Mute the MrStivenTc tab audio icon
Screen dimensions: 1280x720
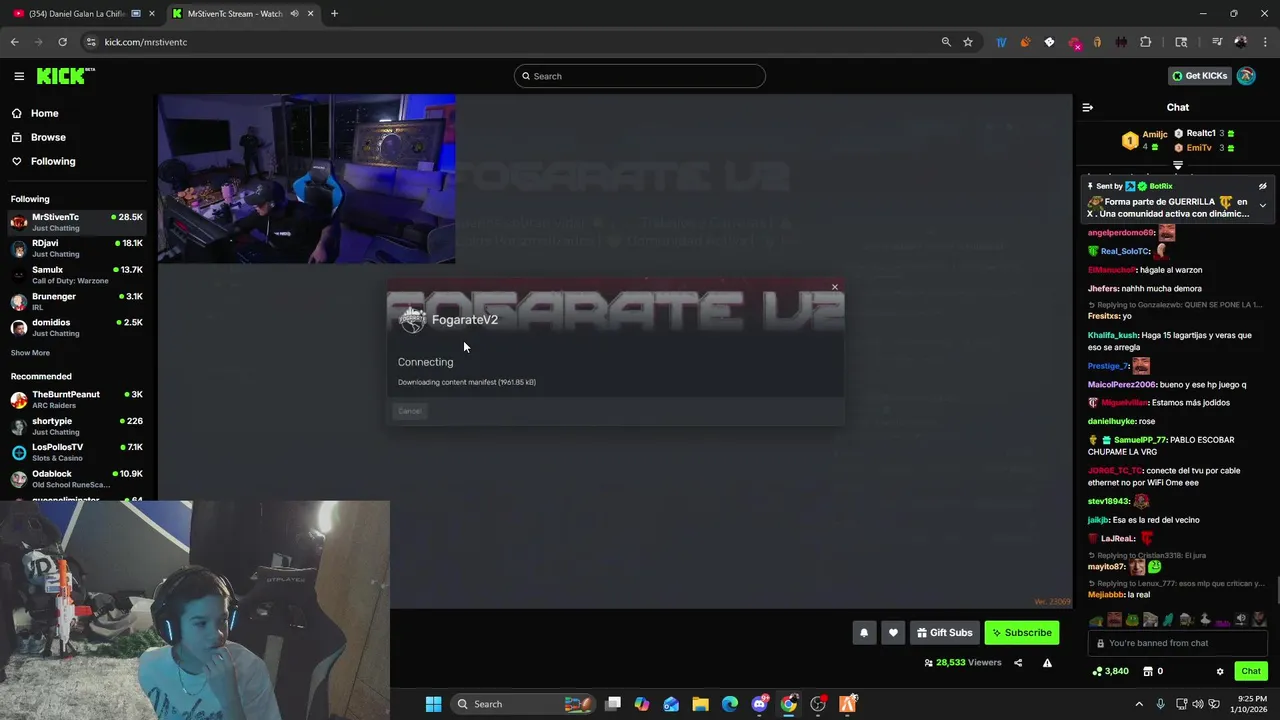[294, 14]
